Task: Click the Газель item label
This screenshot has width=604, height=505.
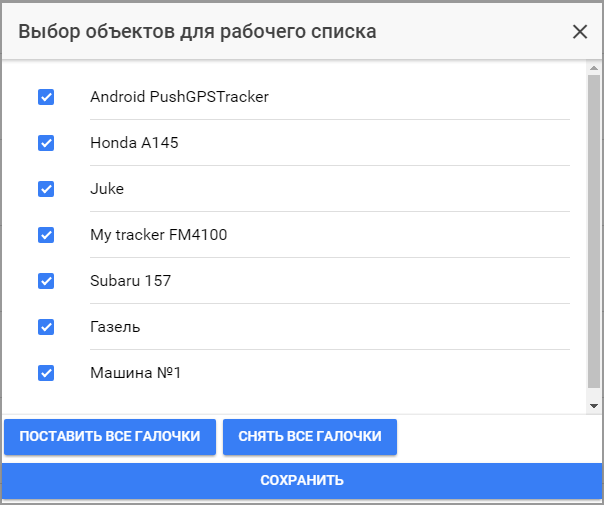Action: (x=115, y=327)
